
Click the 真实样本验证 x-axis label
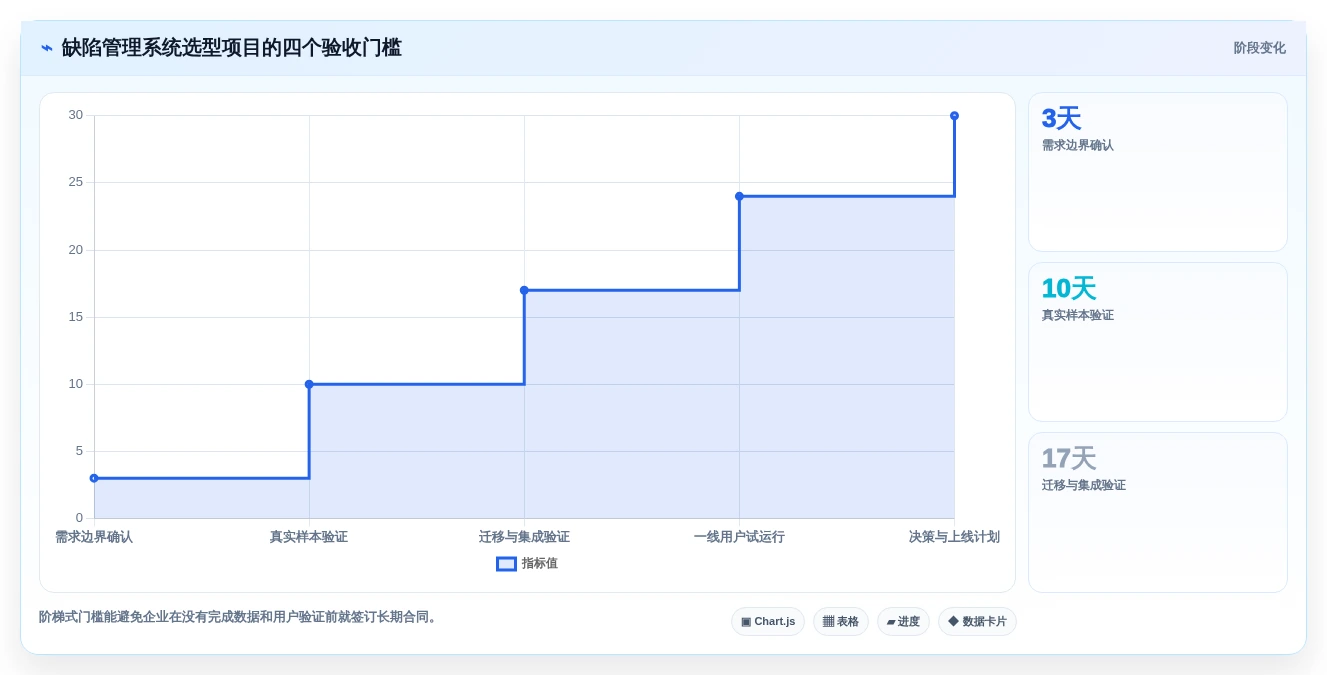309,537
